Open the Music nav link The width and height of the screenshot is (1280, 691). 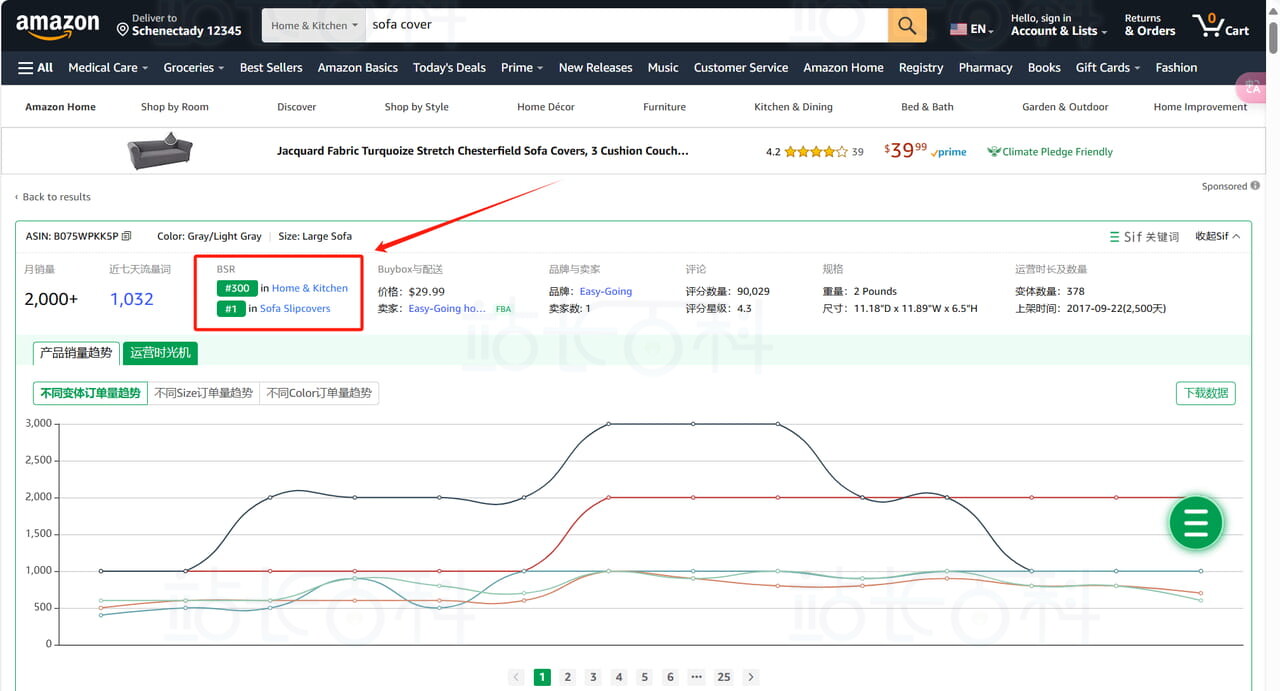pos(663,68)
